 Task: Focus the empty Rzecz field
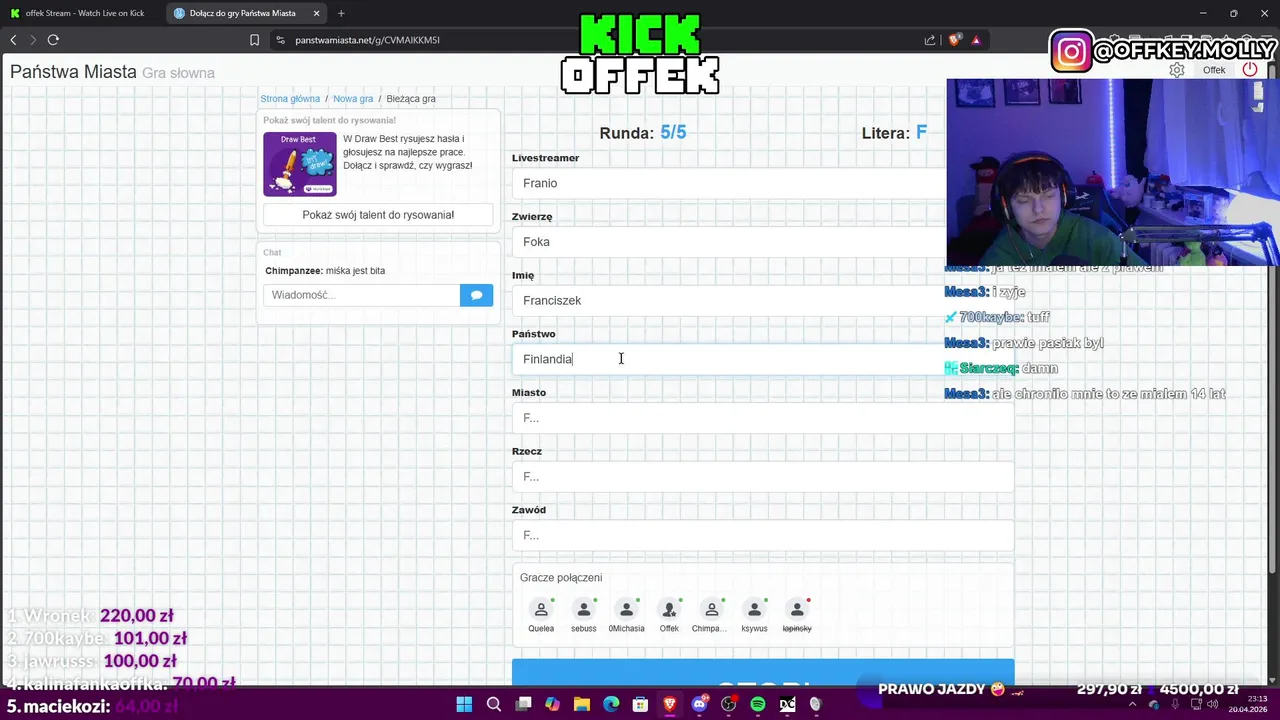click(763, 477)
